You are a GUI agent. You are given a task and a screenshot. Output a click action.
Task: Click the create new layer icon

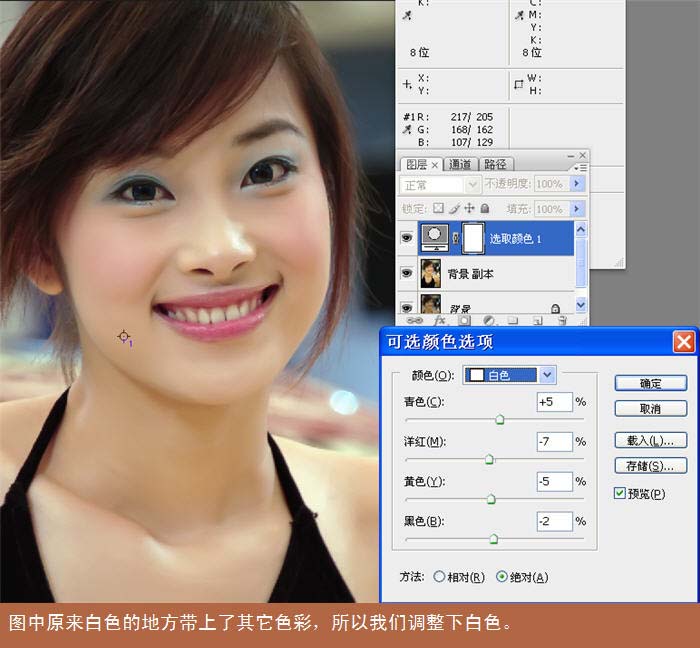point(538,320)
